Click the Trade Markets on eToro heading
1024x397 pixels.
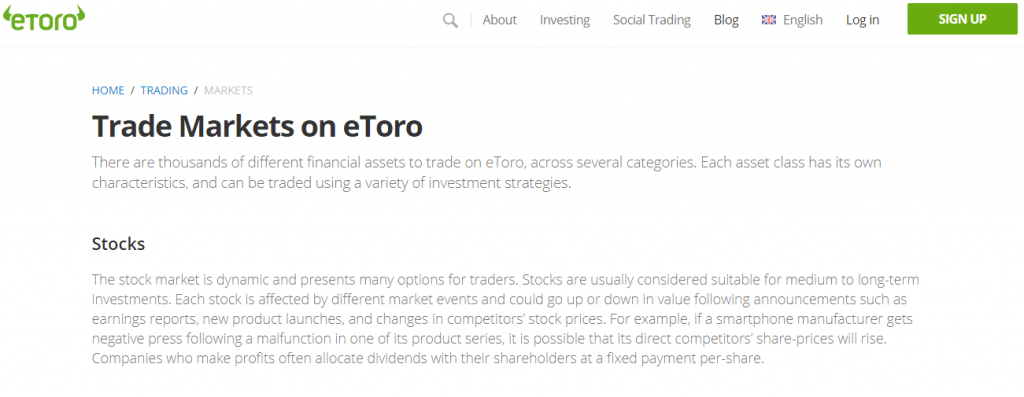[x=257, y=127]
